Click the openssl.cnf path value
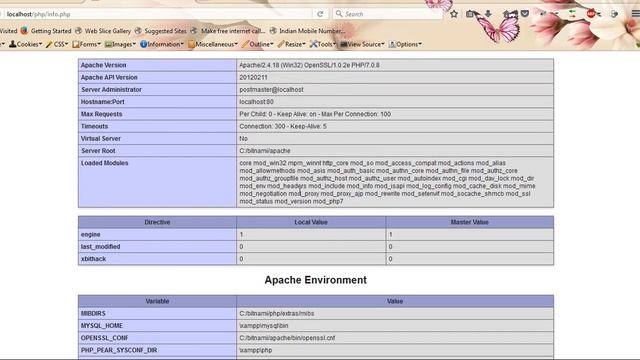 coord(287,338)
